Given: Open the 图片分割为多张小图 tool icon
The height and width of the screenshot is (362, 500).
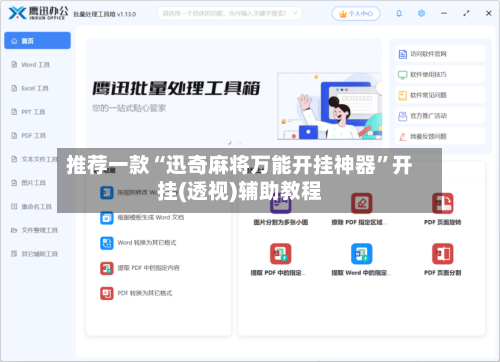Looking at the screenshot, I should (280, 203).
